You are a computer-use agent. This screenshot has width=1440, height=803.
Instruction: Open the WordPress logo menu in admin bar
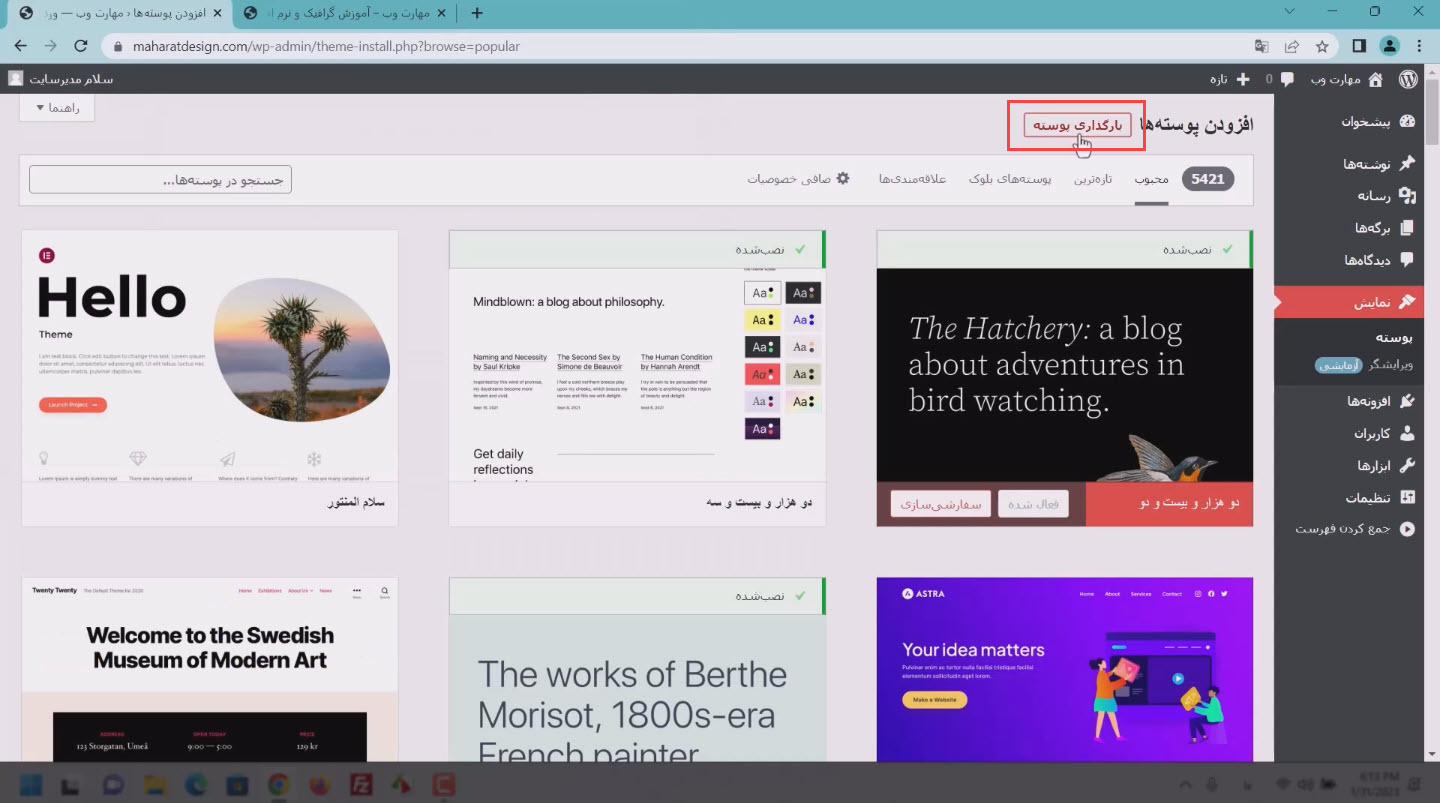pos(1408,79)
